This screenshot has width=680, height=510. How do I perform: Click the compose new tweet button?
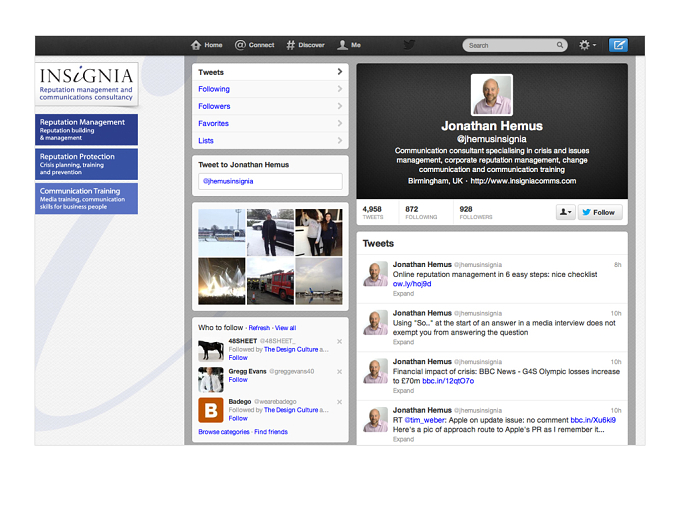click(x=618, y=45)
